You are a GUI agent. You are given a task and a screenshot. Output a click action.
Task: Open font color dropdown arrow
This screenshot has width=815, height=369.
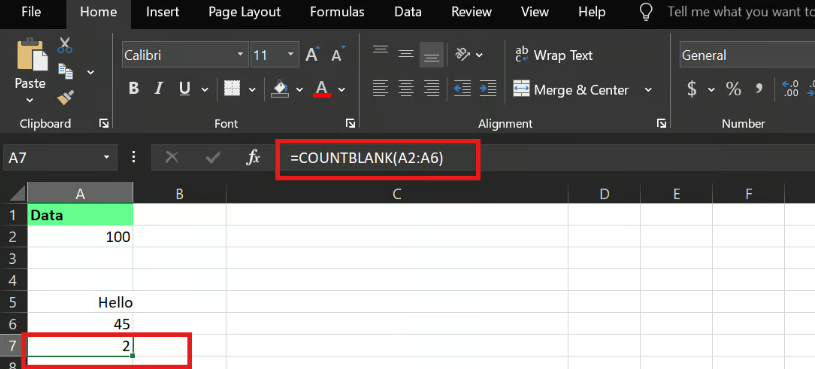pyautogui.click(x=341, y=89)
